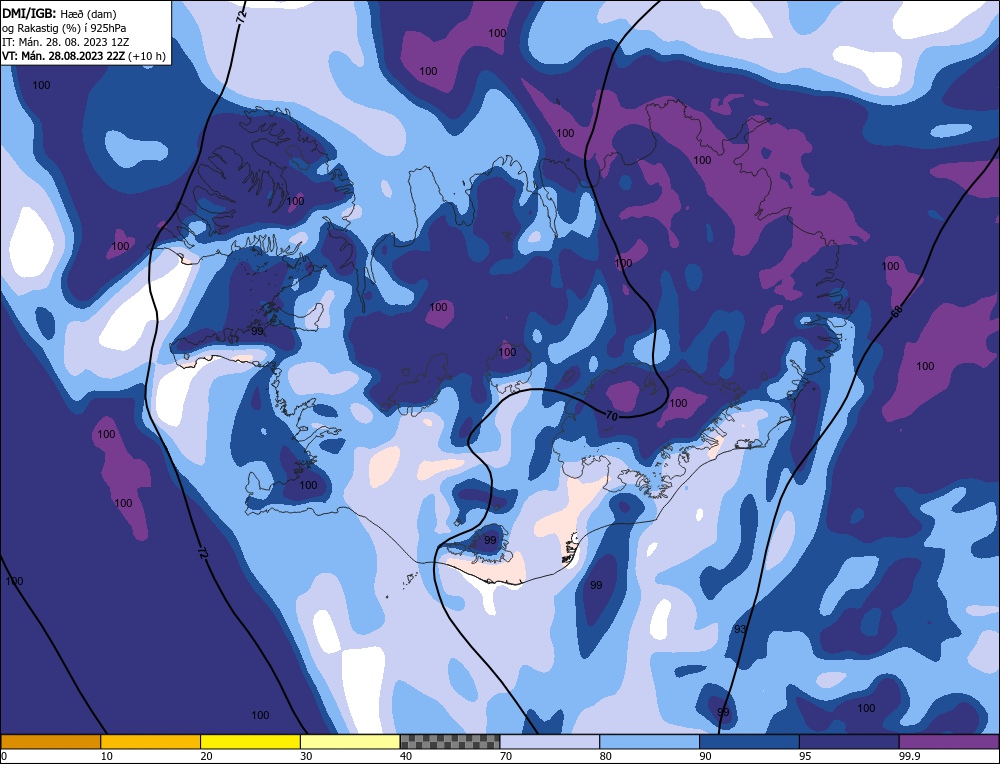Choose the medium blue 90–95 legend swatch
The width and height of the screenshot is (1000, 764).
point(749,741)
